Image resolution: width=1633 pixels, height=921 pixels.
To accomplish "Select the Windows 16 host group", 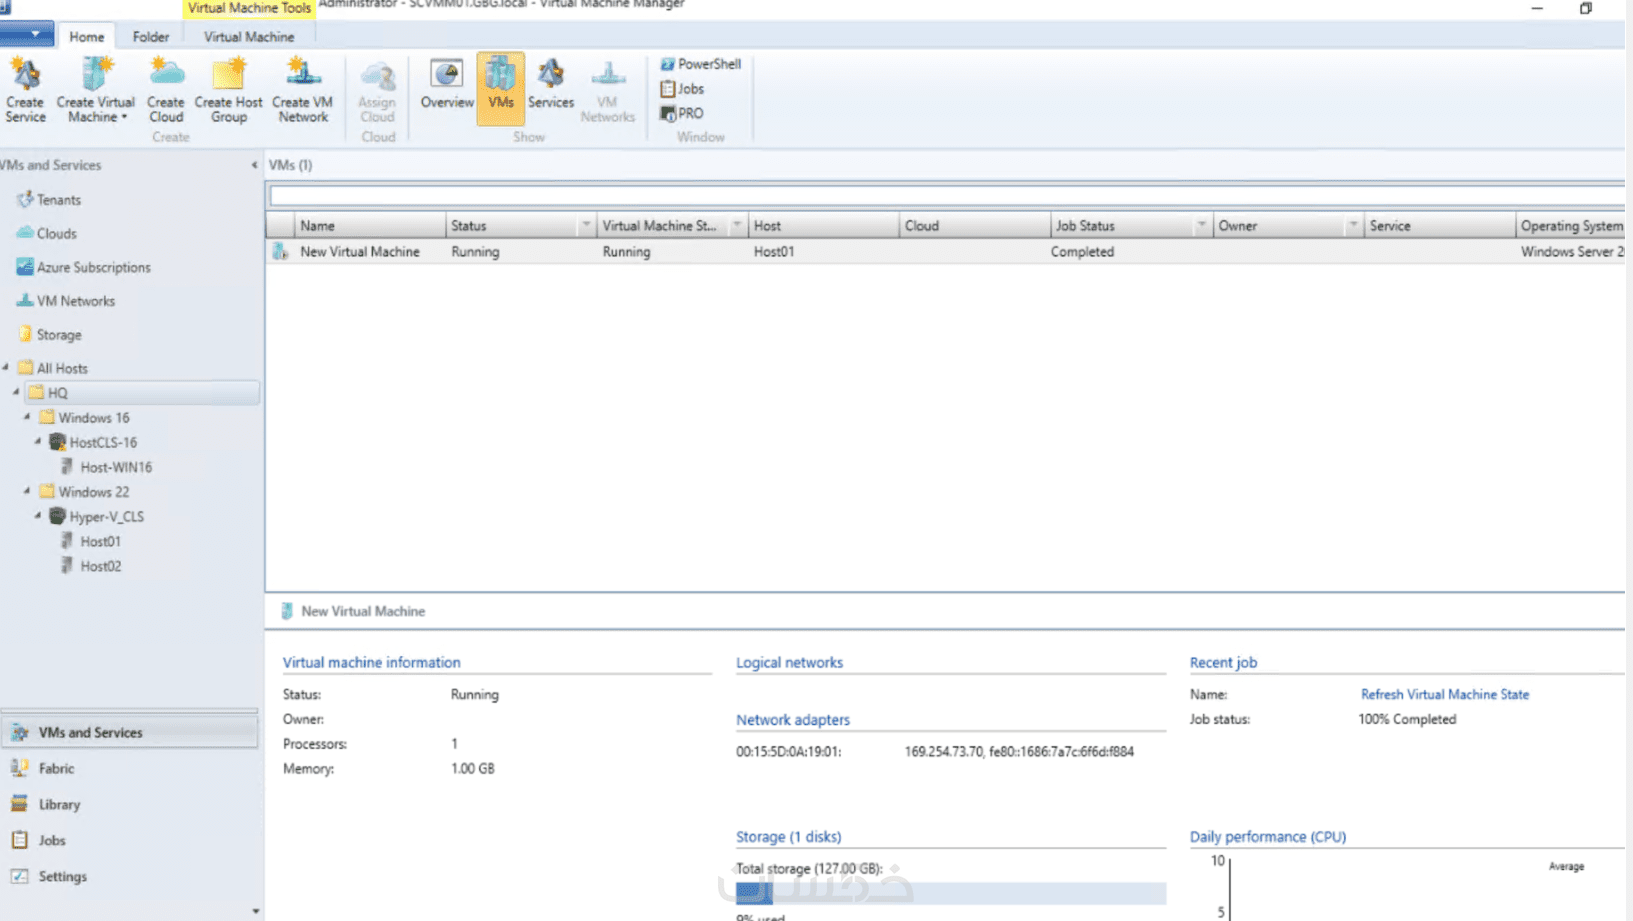I will point(84,418).
